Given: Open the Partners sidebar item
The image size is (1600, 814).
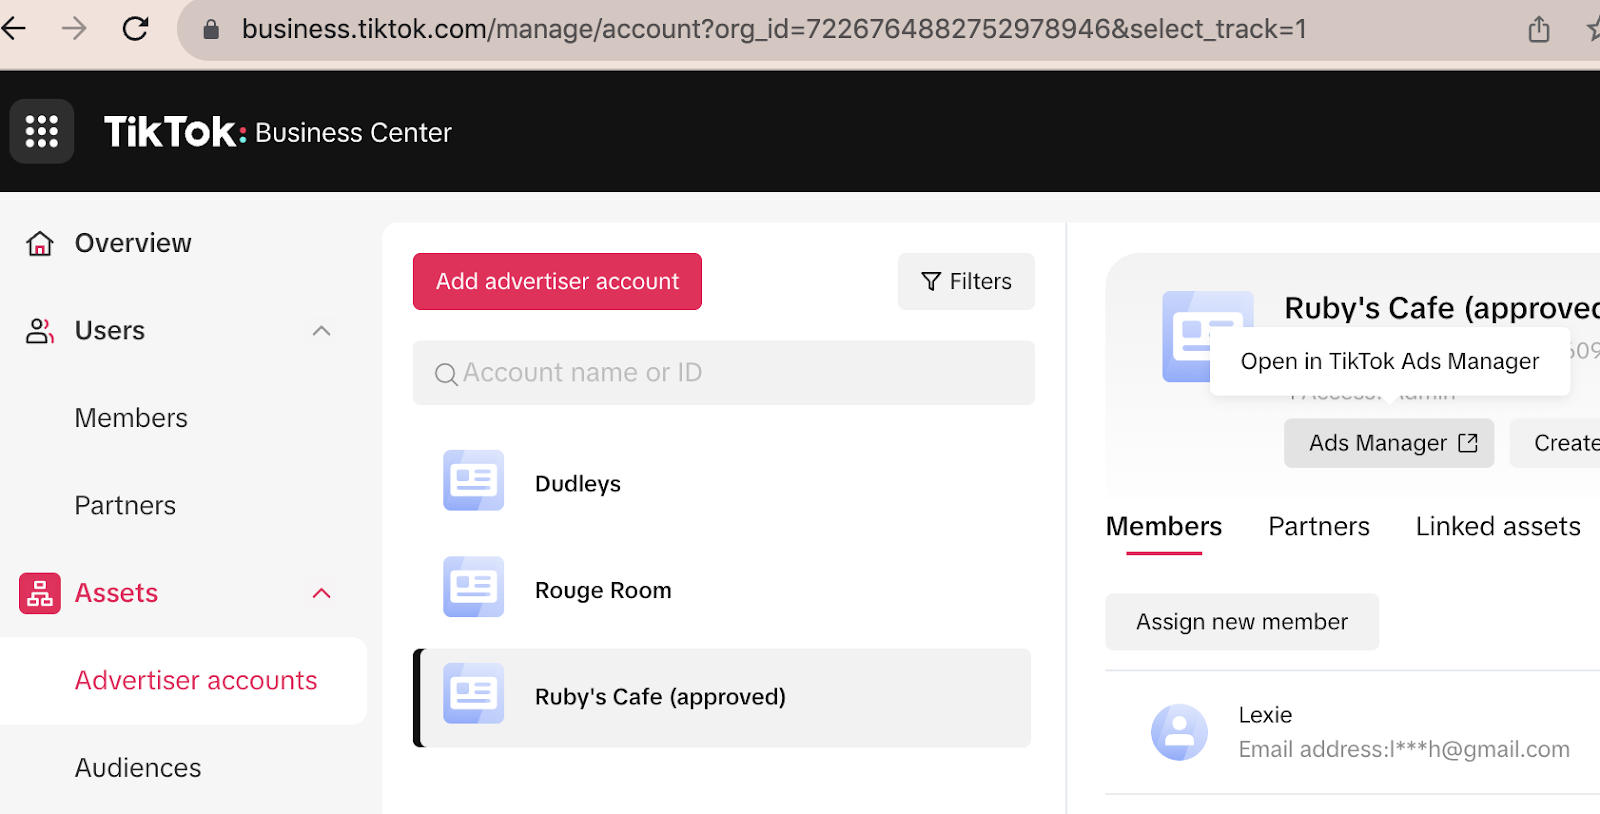Looking at the screenshot, I should 125,505.
